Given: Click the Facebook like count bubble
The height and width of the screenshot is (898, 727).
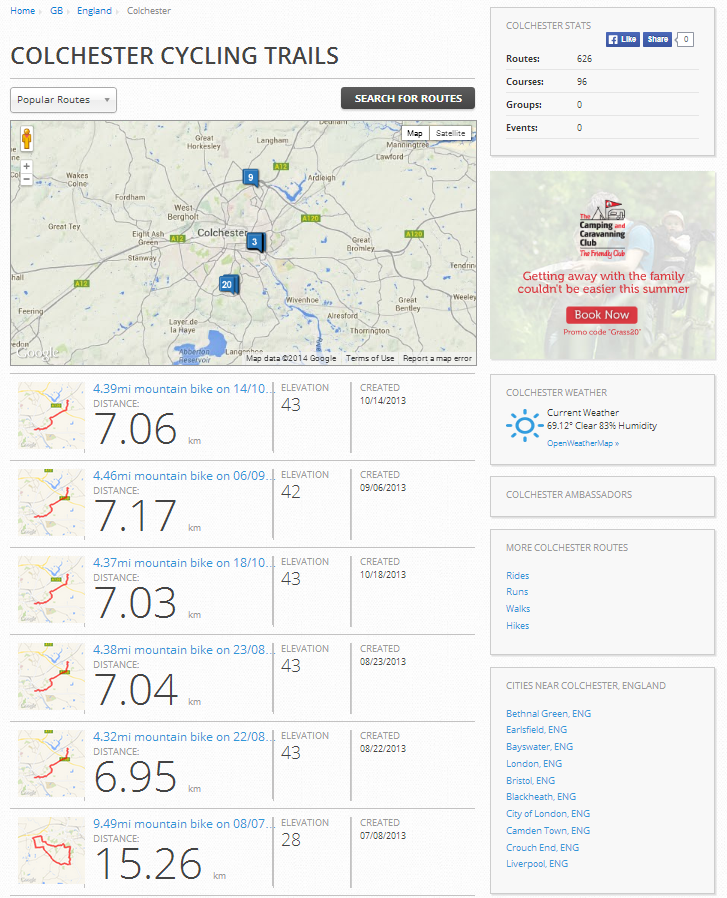Looking at the screenshot, I should pos(685,40).
